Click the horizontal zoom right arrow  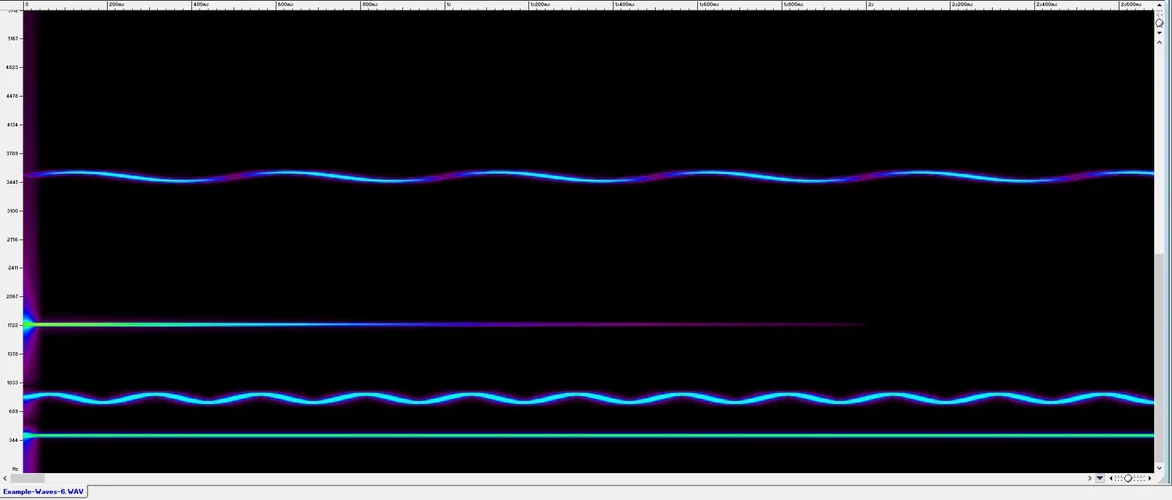tap(1150, 478)
